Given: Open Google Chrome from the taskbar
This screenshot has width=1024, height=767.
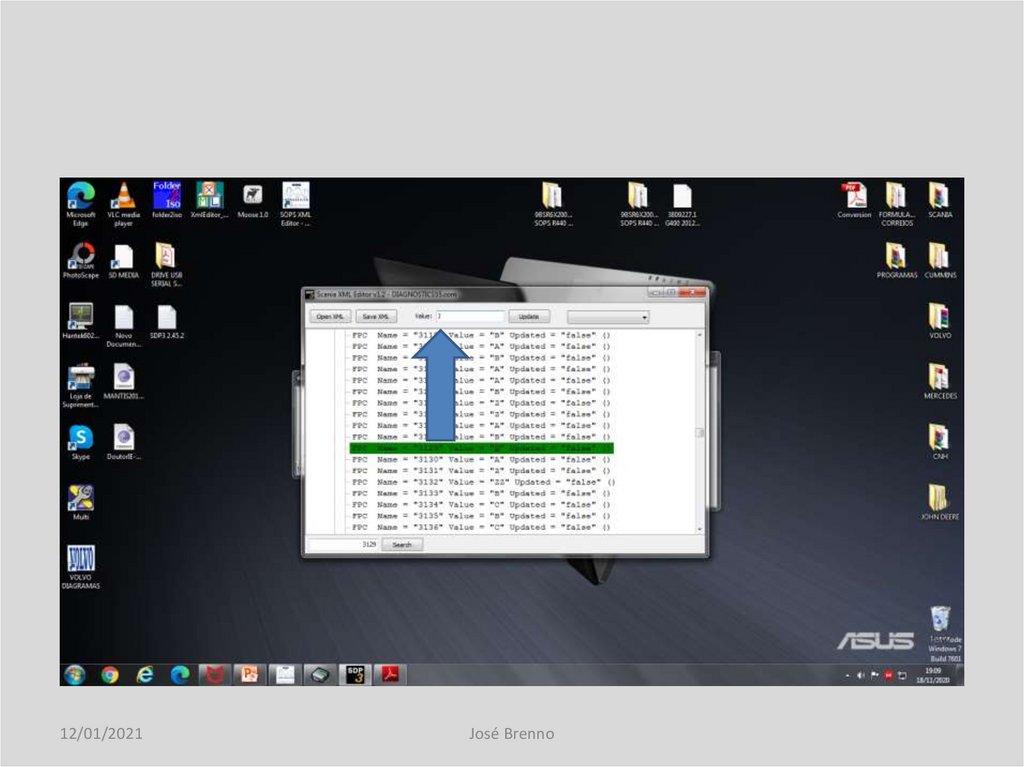Looking at the screenshot, I should coord(110,674).
